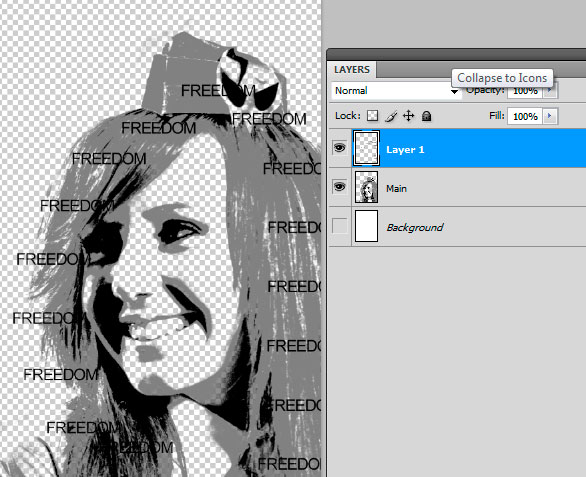Open the Fill slider arrow
Screen dimensions: 586x477
[x=550, y=116]
